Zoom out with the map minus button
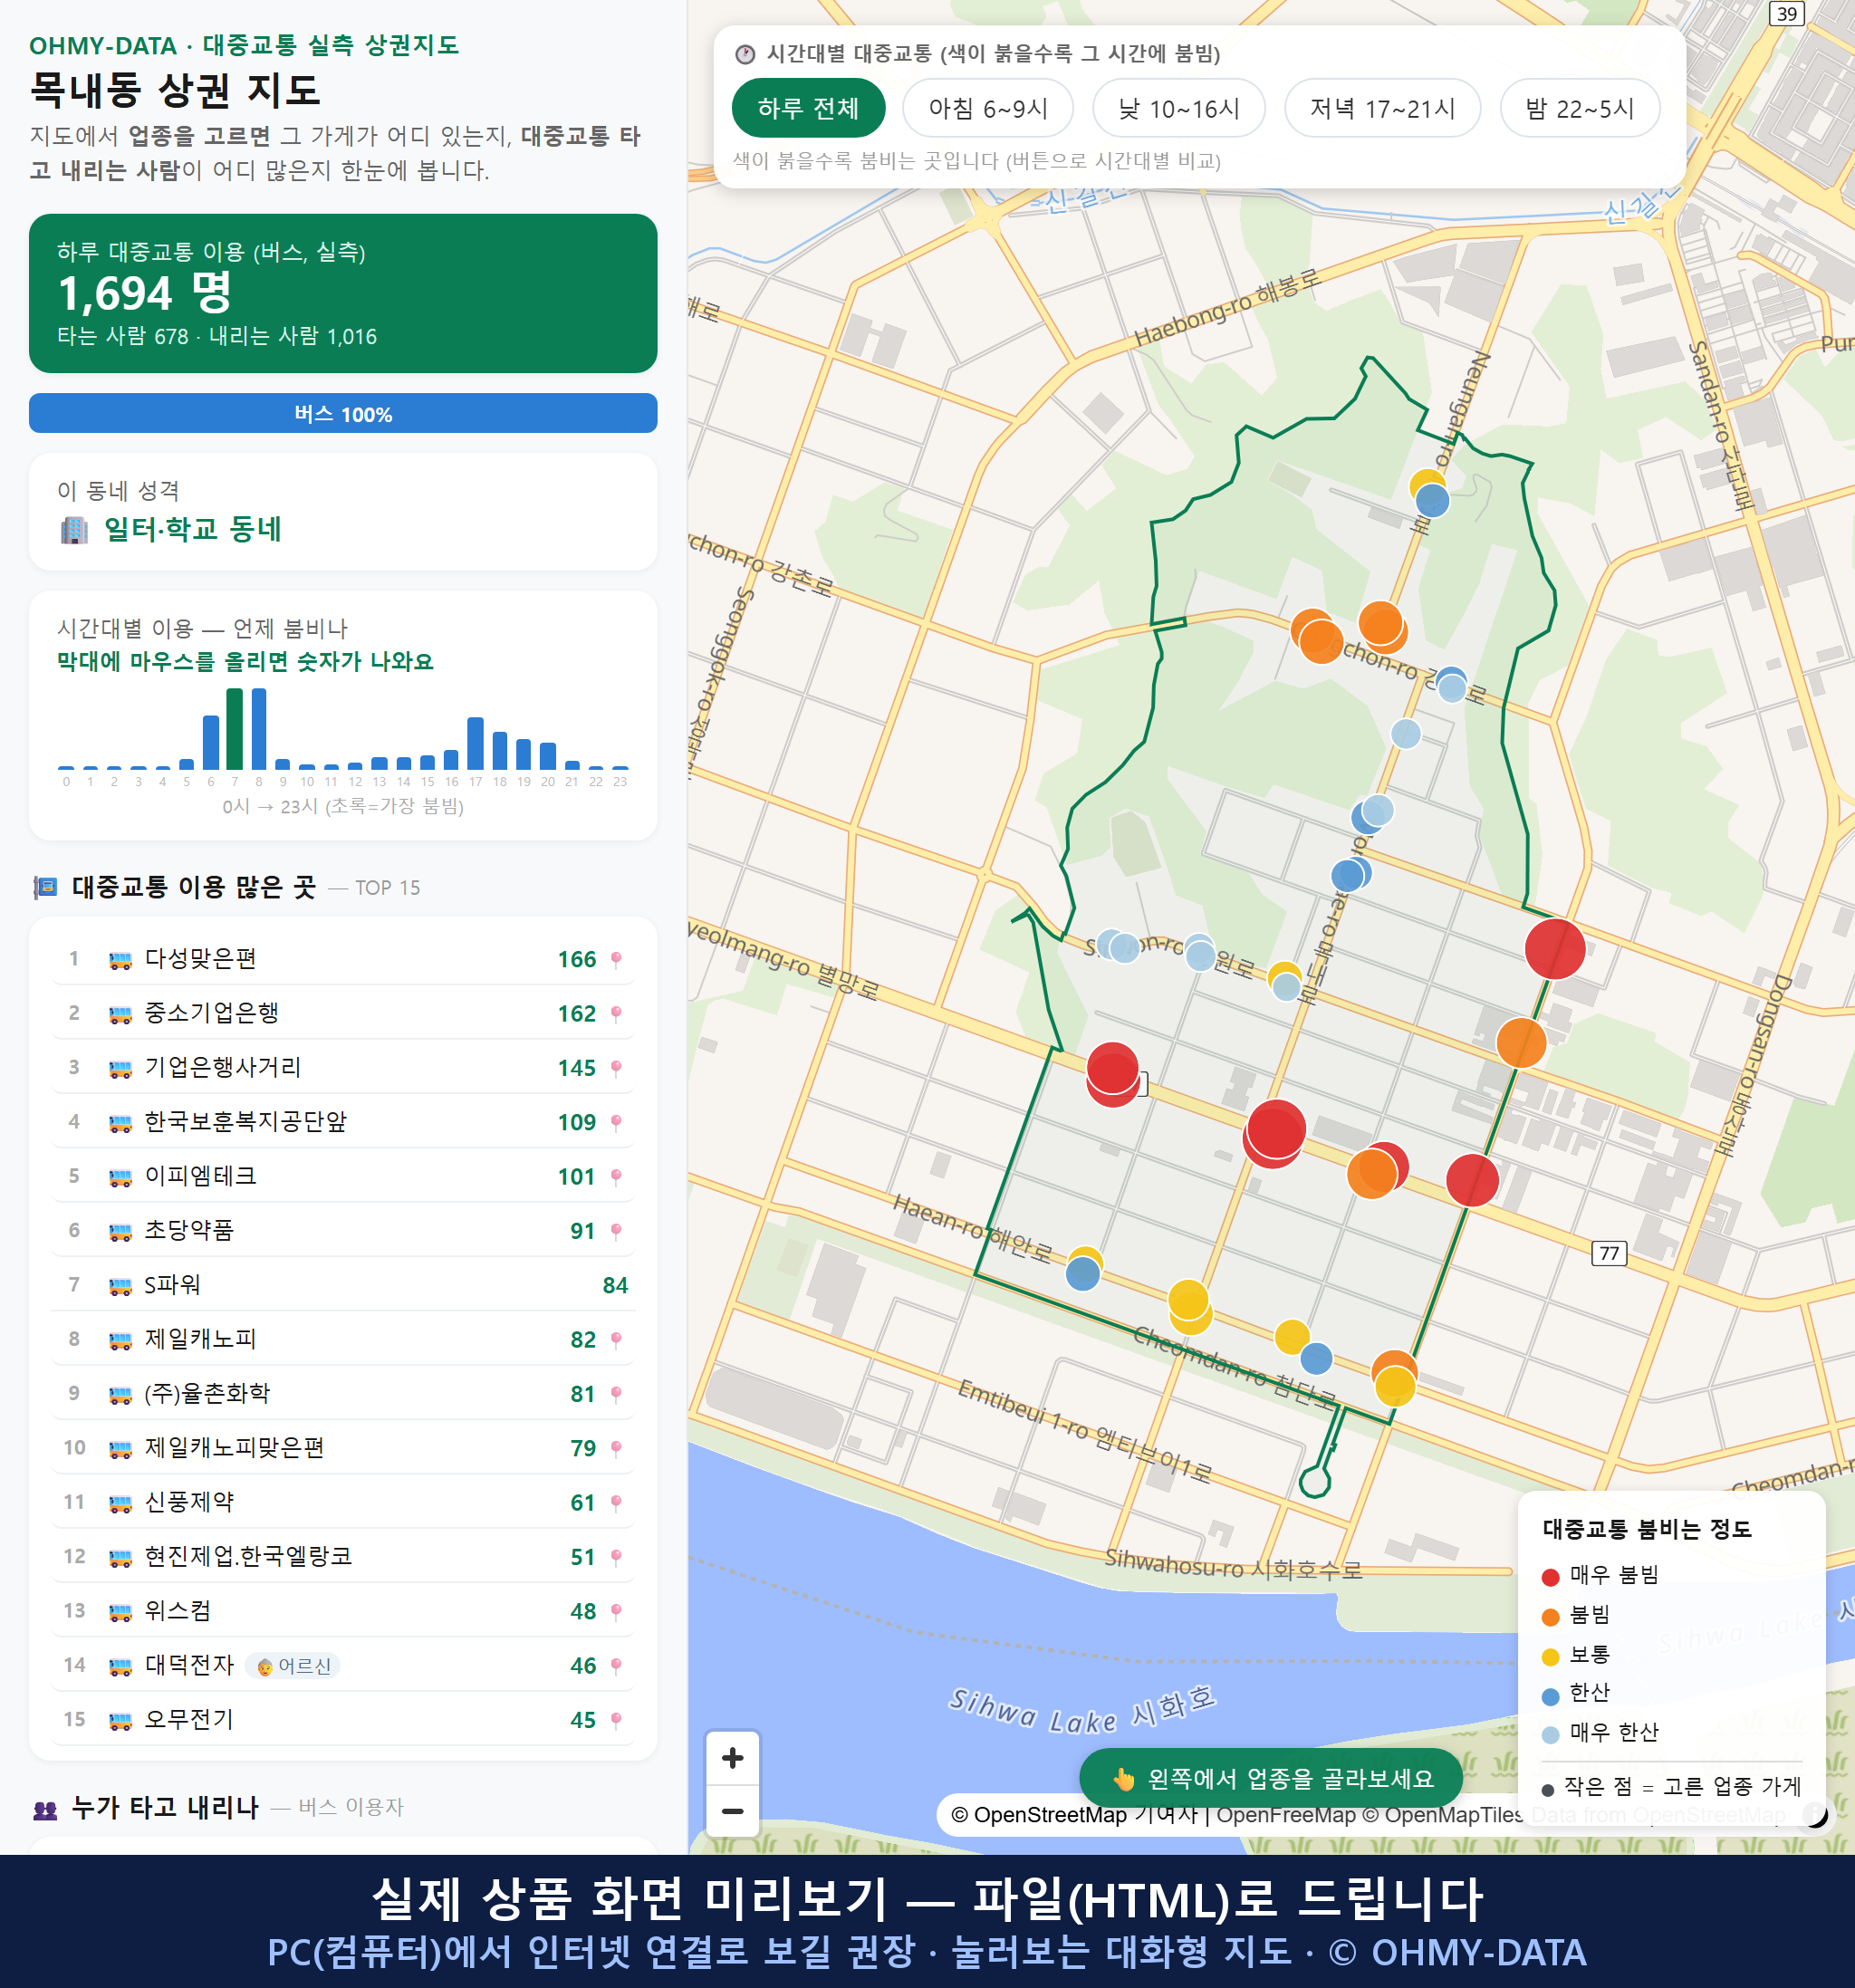This screenshot has height=1988, width=1855. (732, 1811)
